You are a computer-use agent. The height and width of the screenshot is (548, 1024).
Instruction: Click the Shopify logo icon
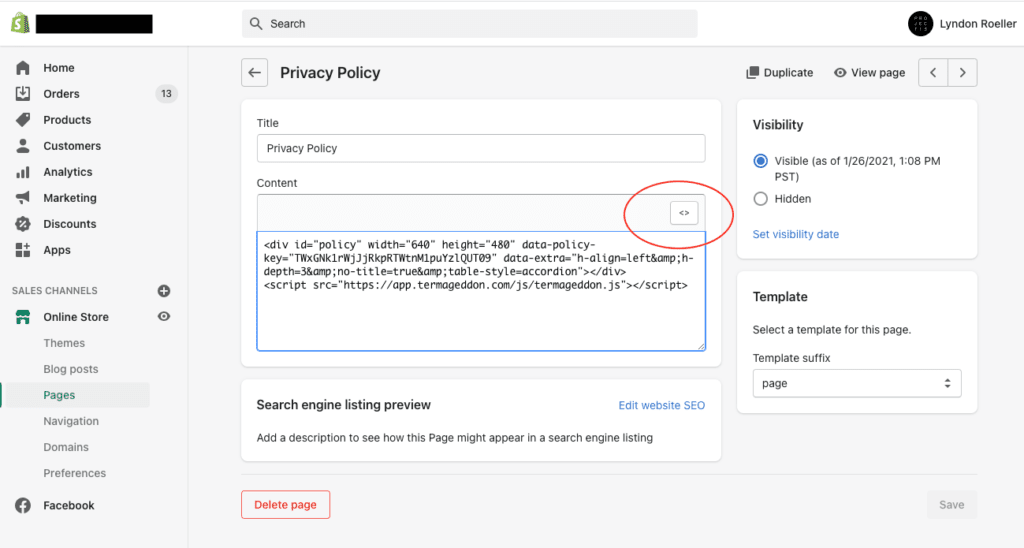point(20,24)
